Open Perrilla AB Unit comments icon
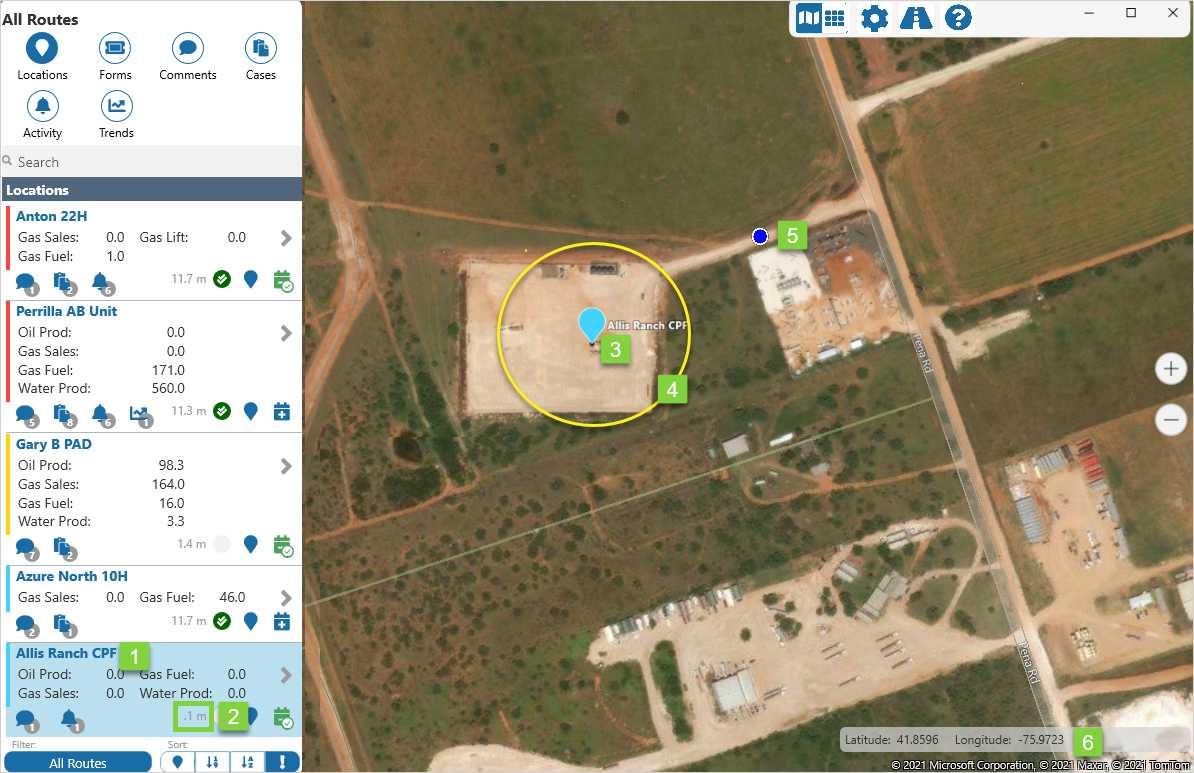The image size is (1194, 773). pyautogui.click(x=27, y=415)
